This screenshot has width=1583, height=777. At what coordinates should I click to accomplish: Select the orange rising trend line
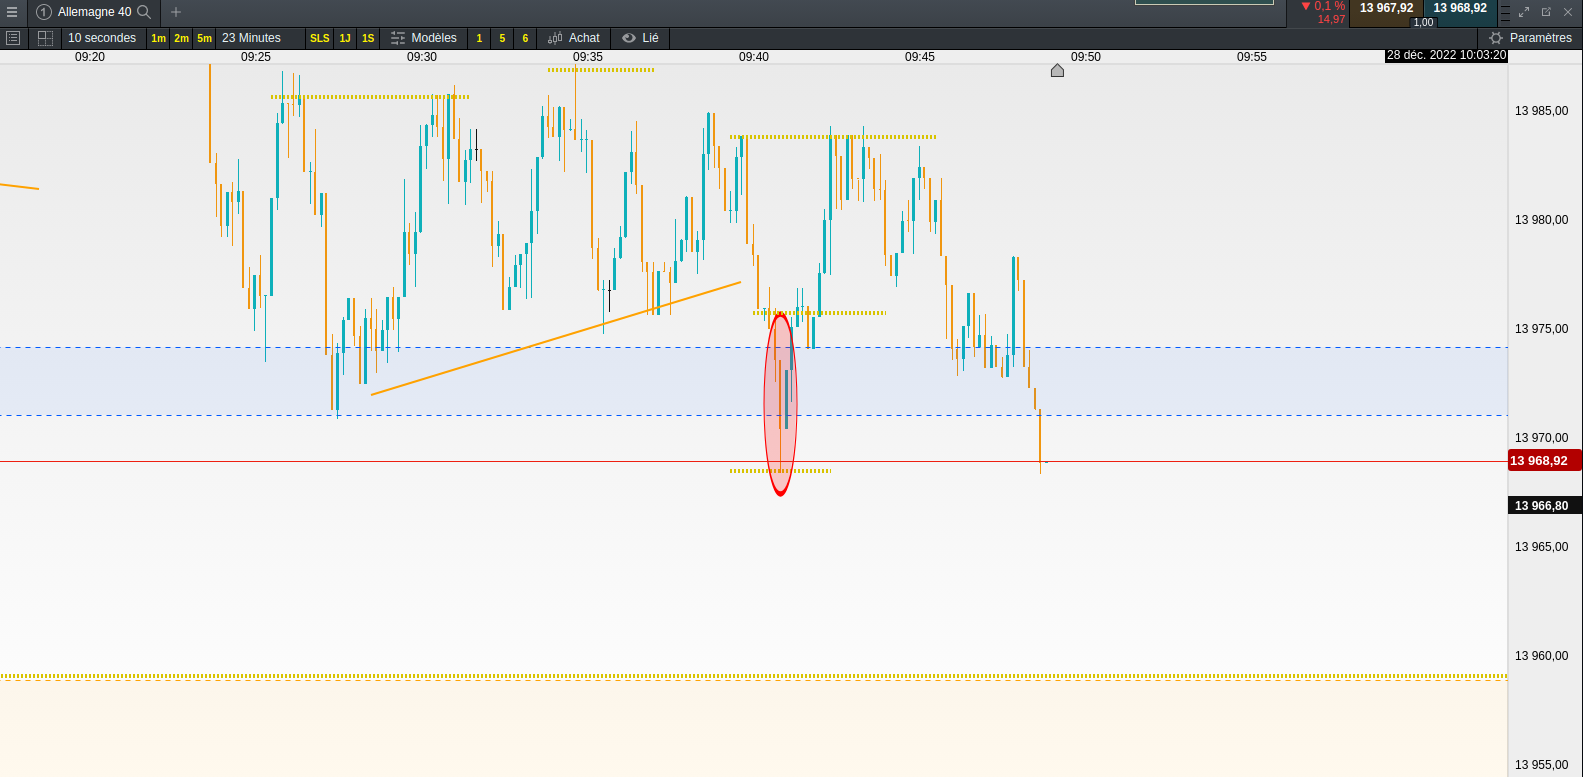556,338
